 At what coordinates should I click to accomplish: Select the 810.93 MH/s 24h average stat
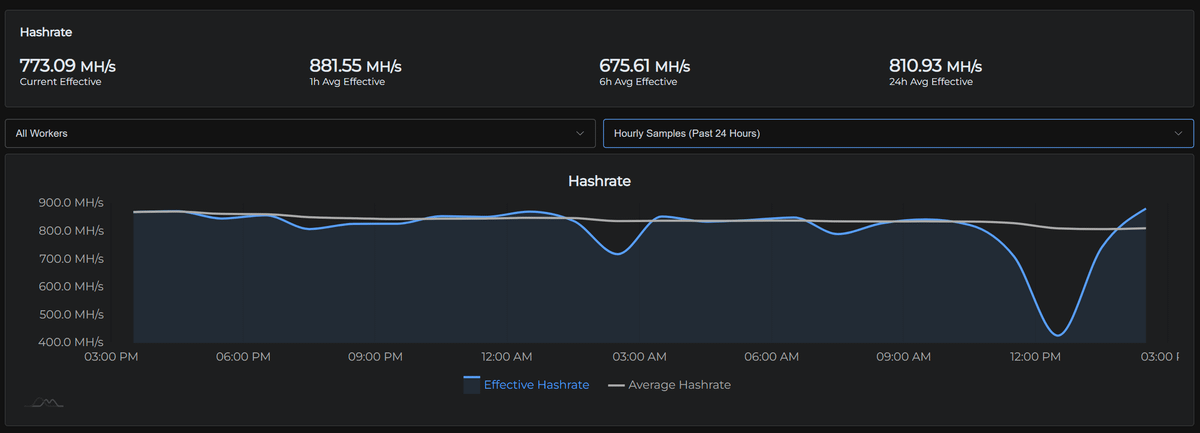pyautogui.click(x=935, y=67)
